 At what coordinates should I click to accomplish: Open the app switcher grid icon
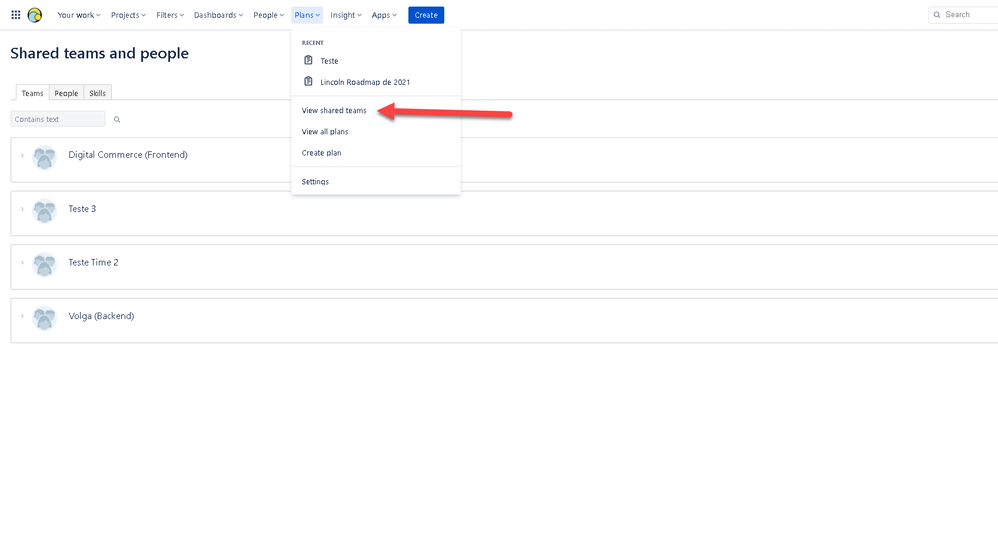[16, 15]
